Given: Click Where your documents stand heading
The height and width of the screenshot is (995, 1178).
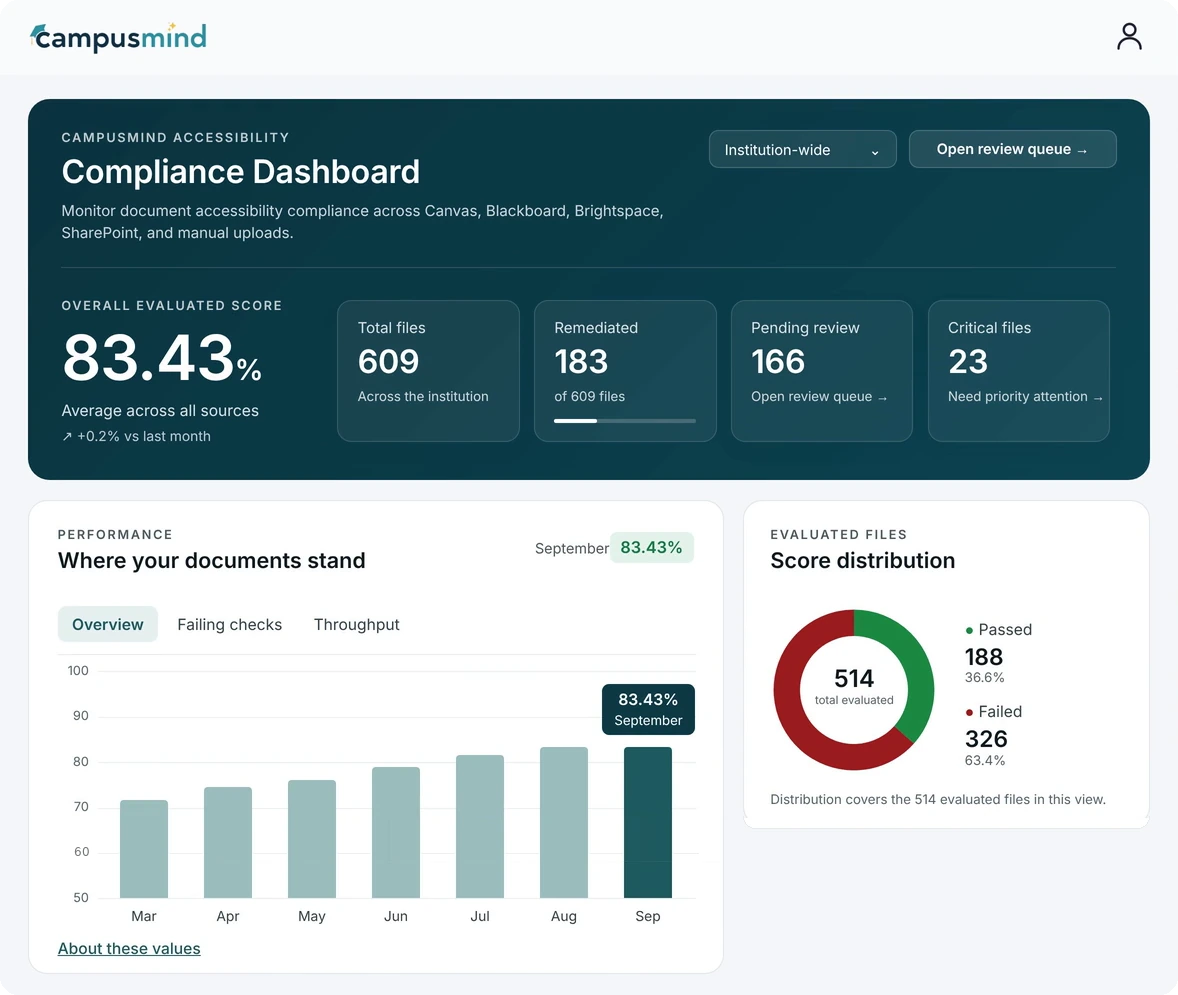Looking at the screenshot, I should tap(212, 561).
